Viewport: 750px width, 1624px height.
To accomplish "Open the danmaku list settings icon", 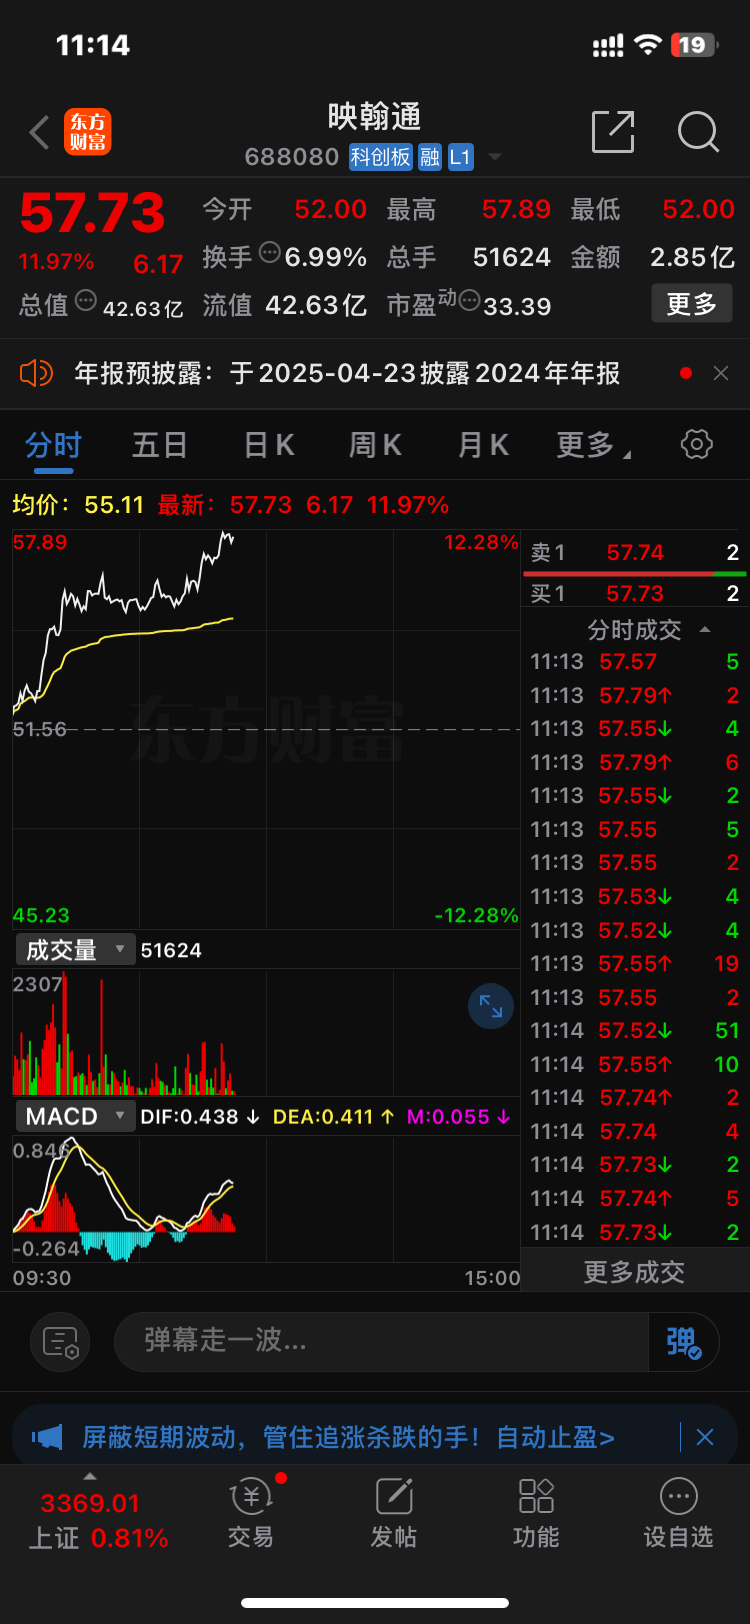I will (60, 1341).
